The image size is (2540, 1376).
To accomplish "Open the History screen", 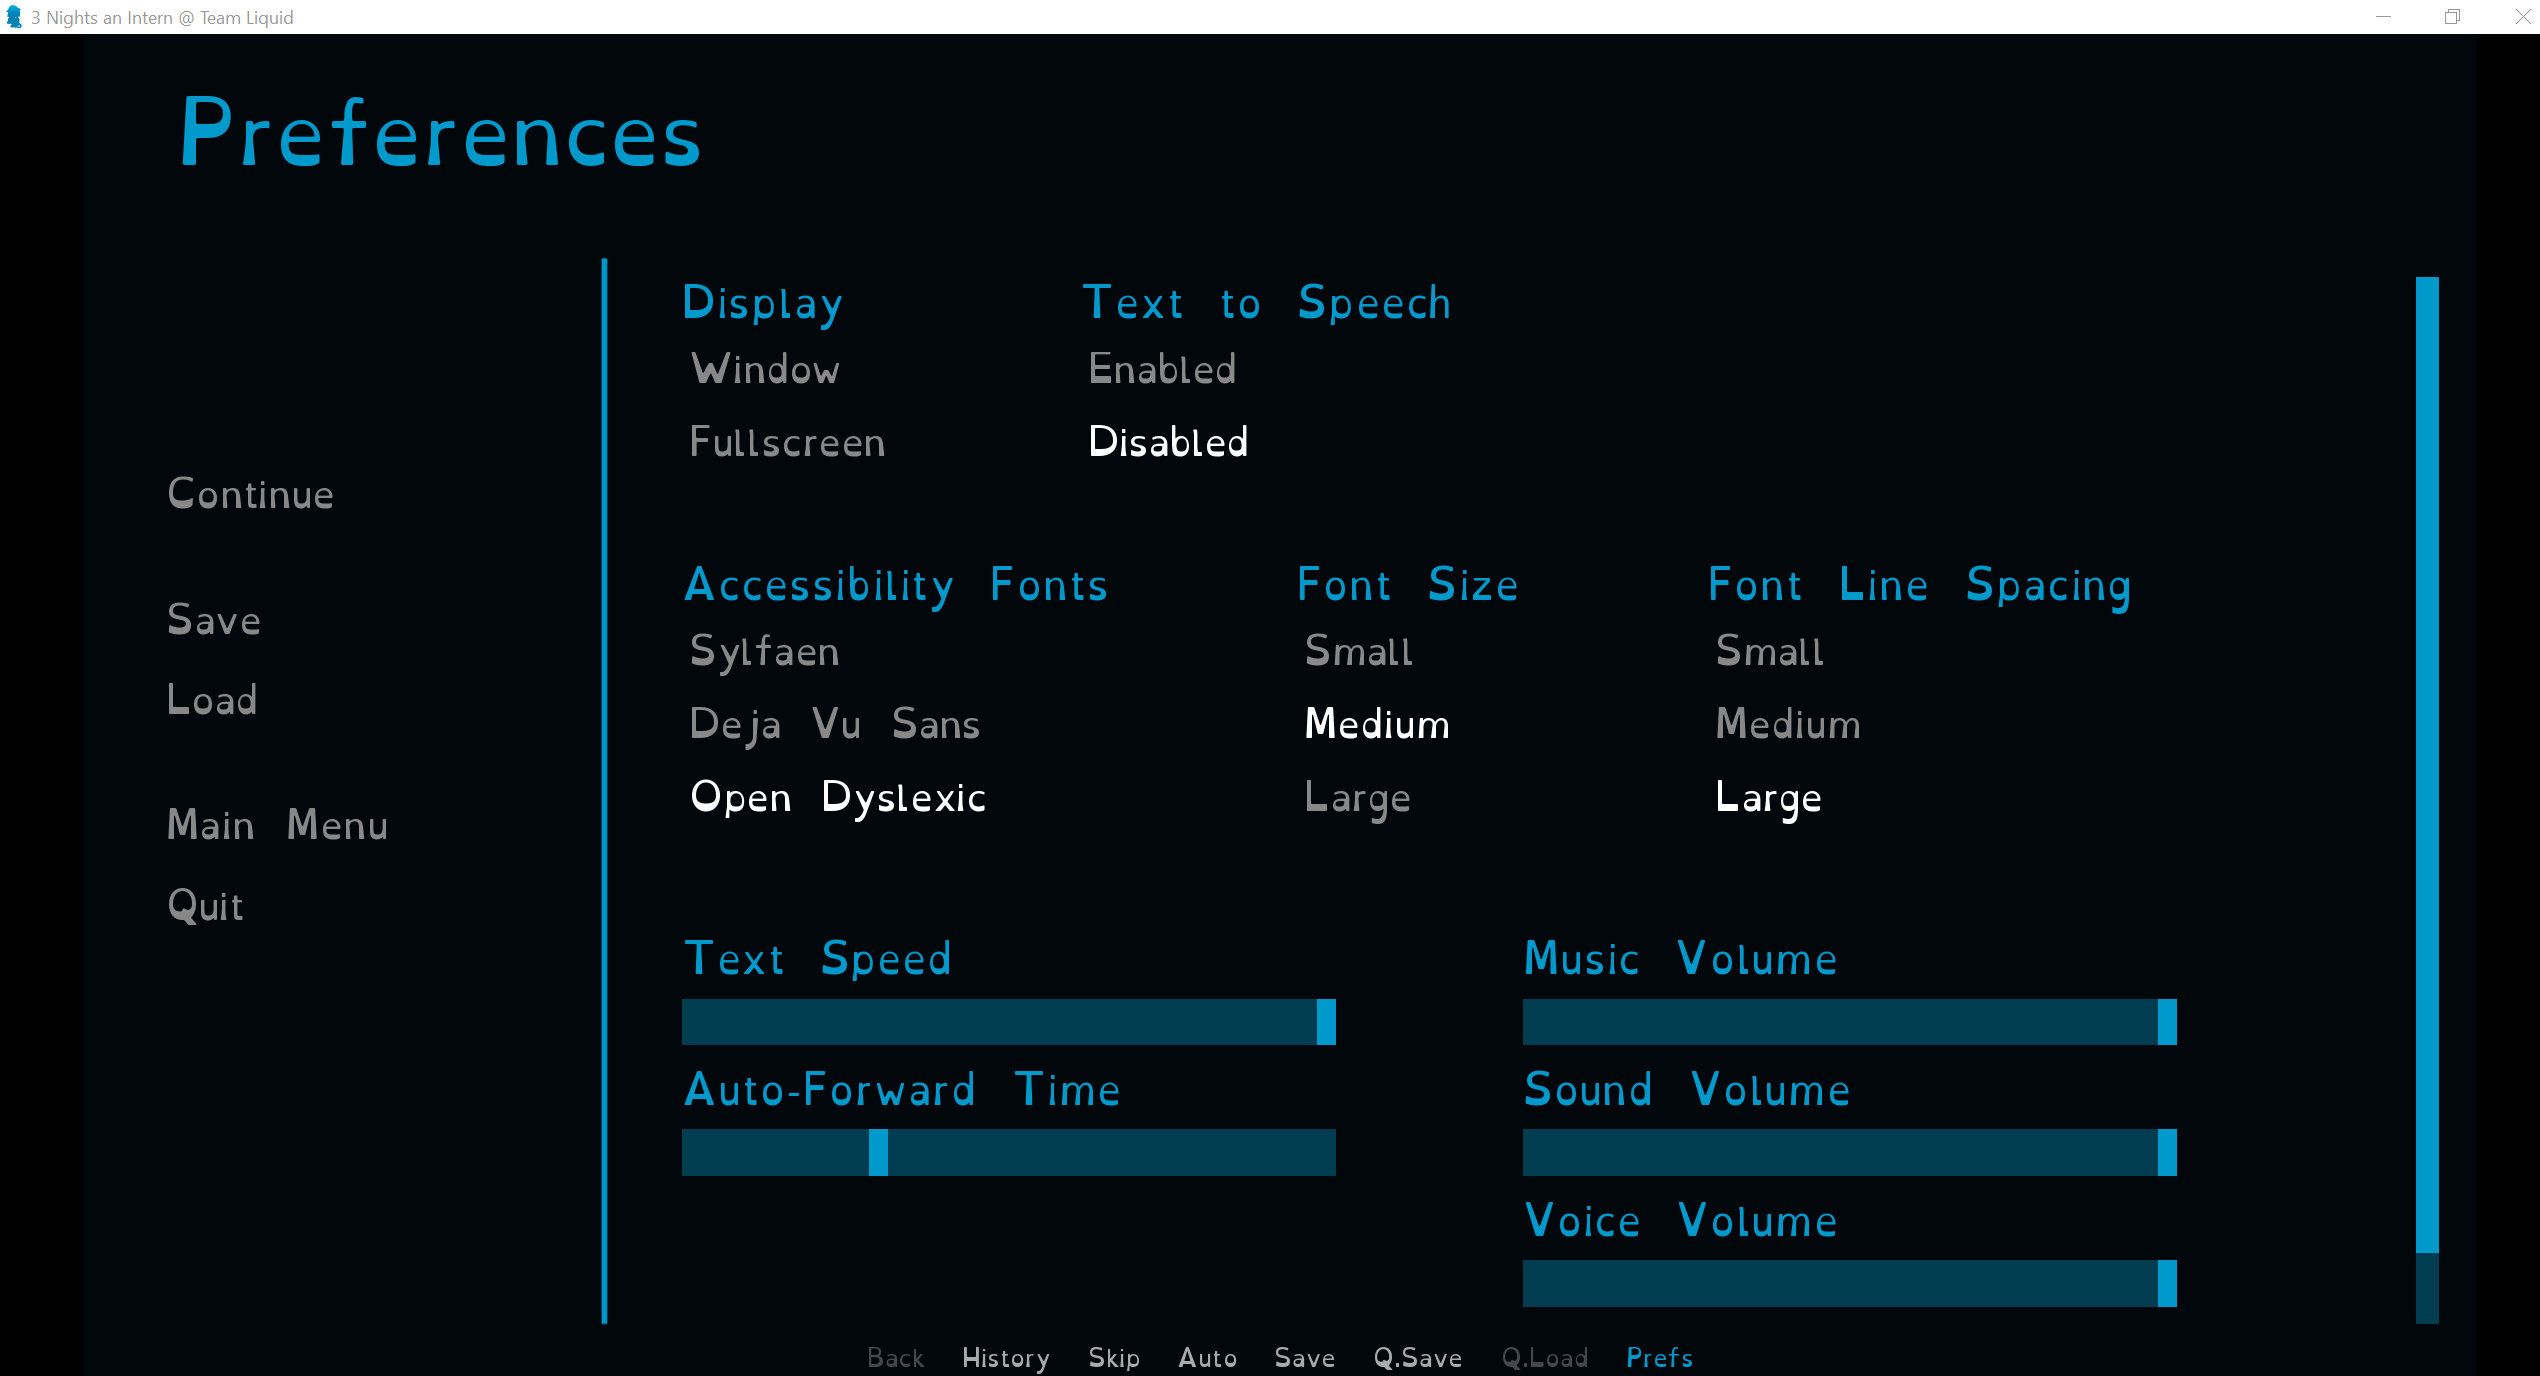I will tap(1005, 1357).
